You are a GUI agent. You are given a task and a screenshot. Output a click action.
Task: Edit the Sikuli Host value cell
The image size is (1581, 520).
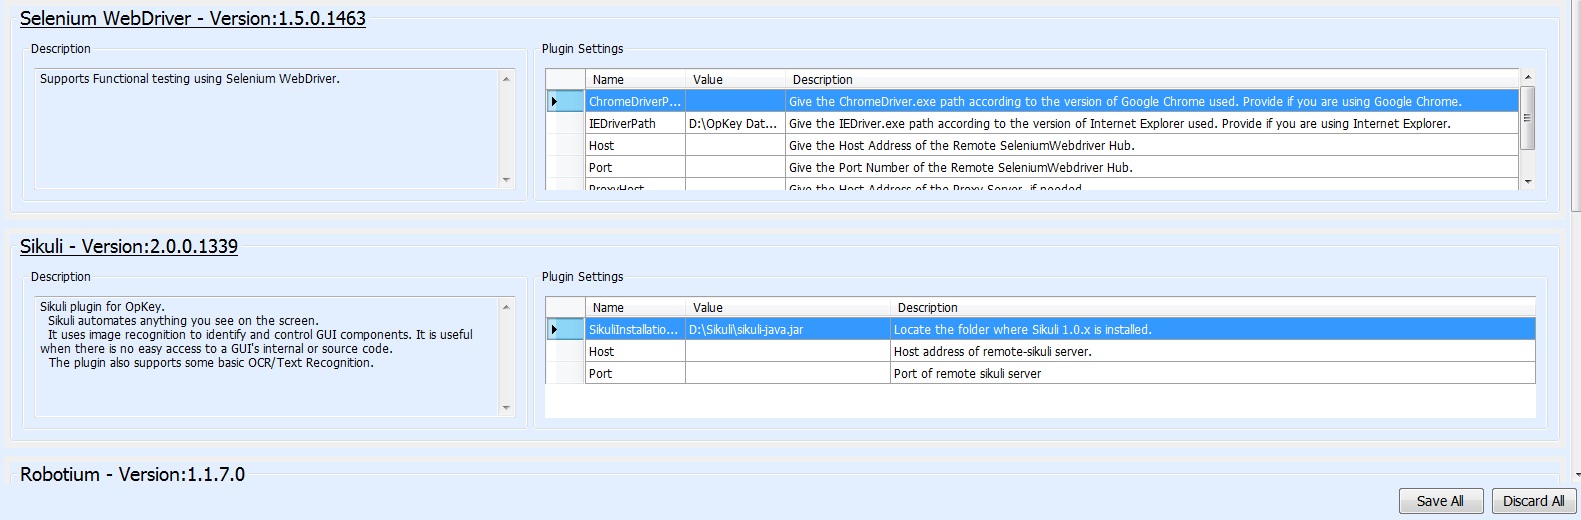point(788,351)
